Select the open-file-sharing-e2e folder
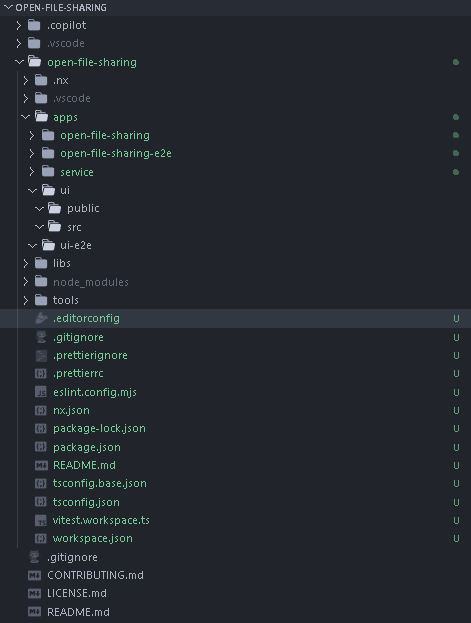This screenshot has height=623, width=471. click(116, 153)
